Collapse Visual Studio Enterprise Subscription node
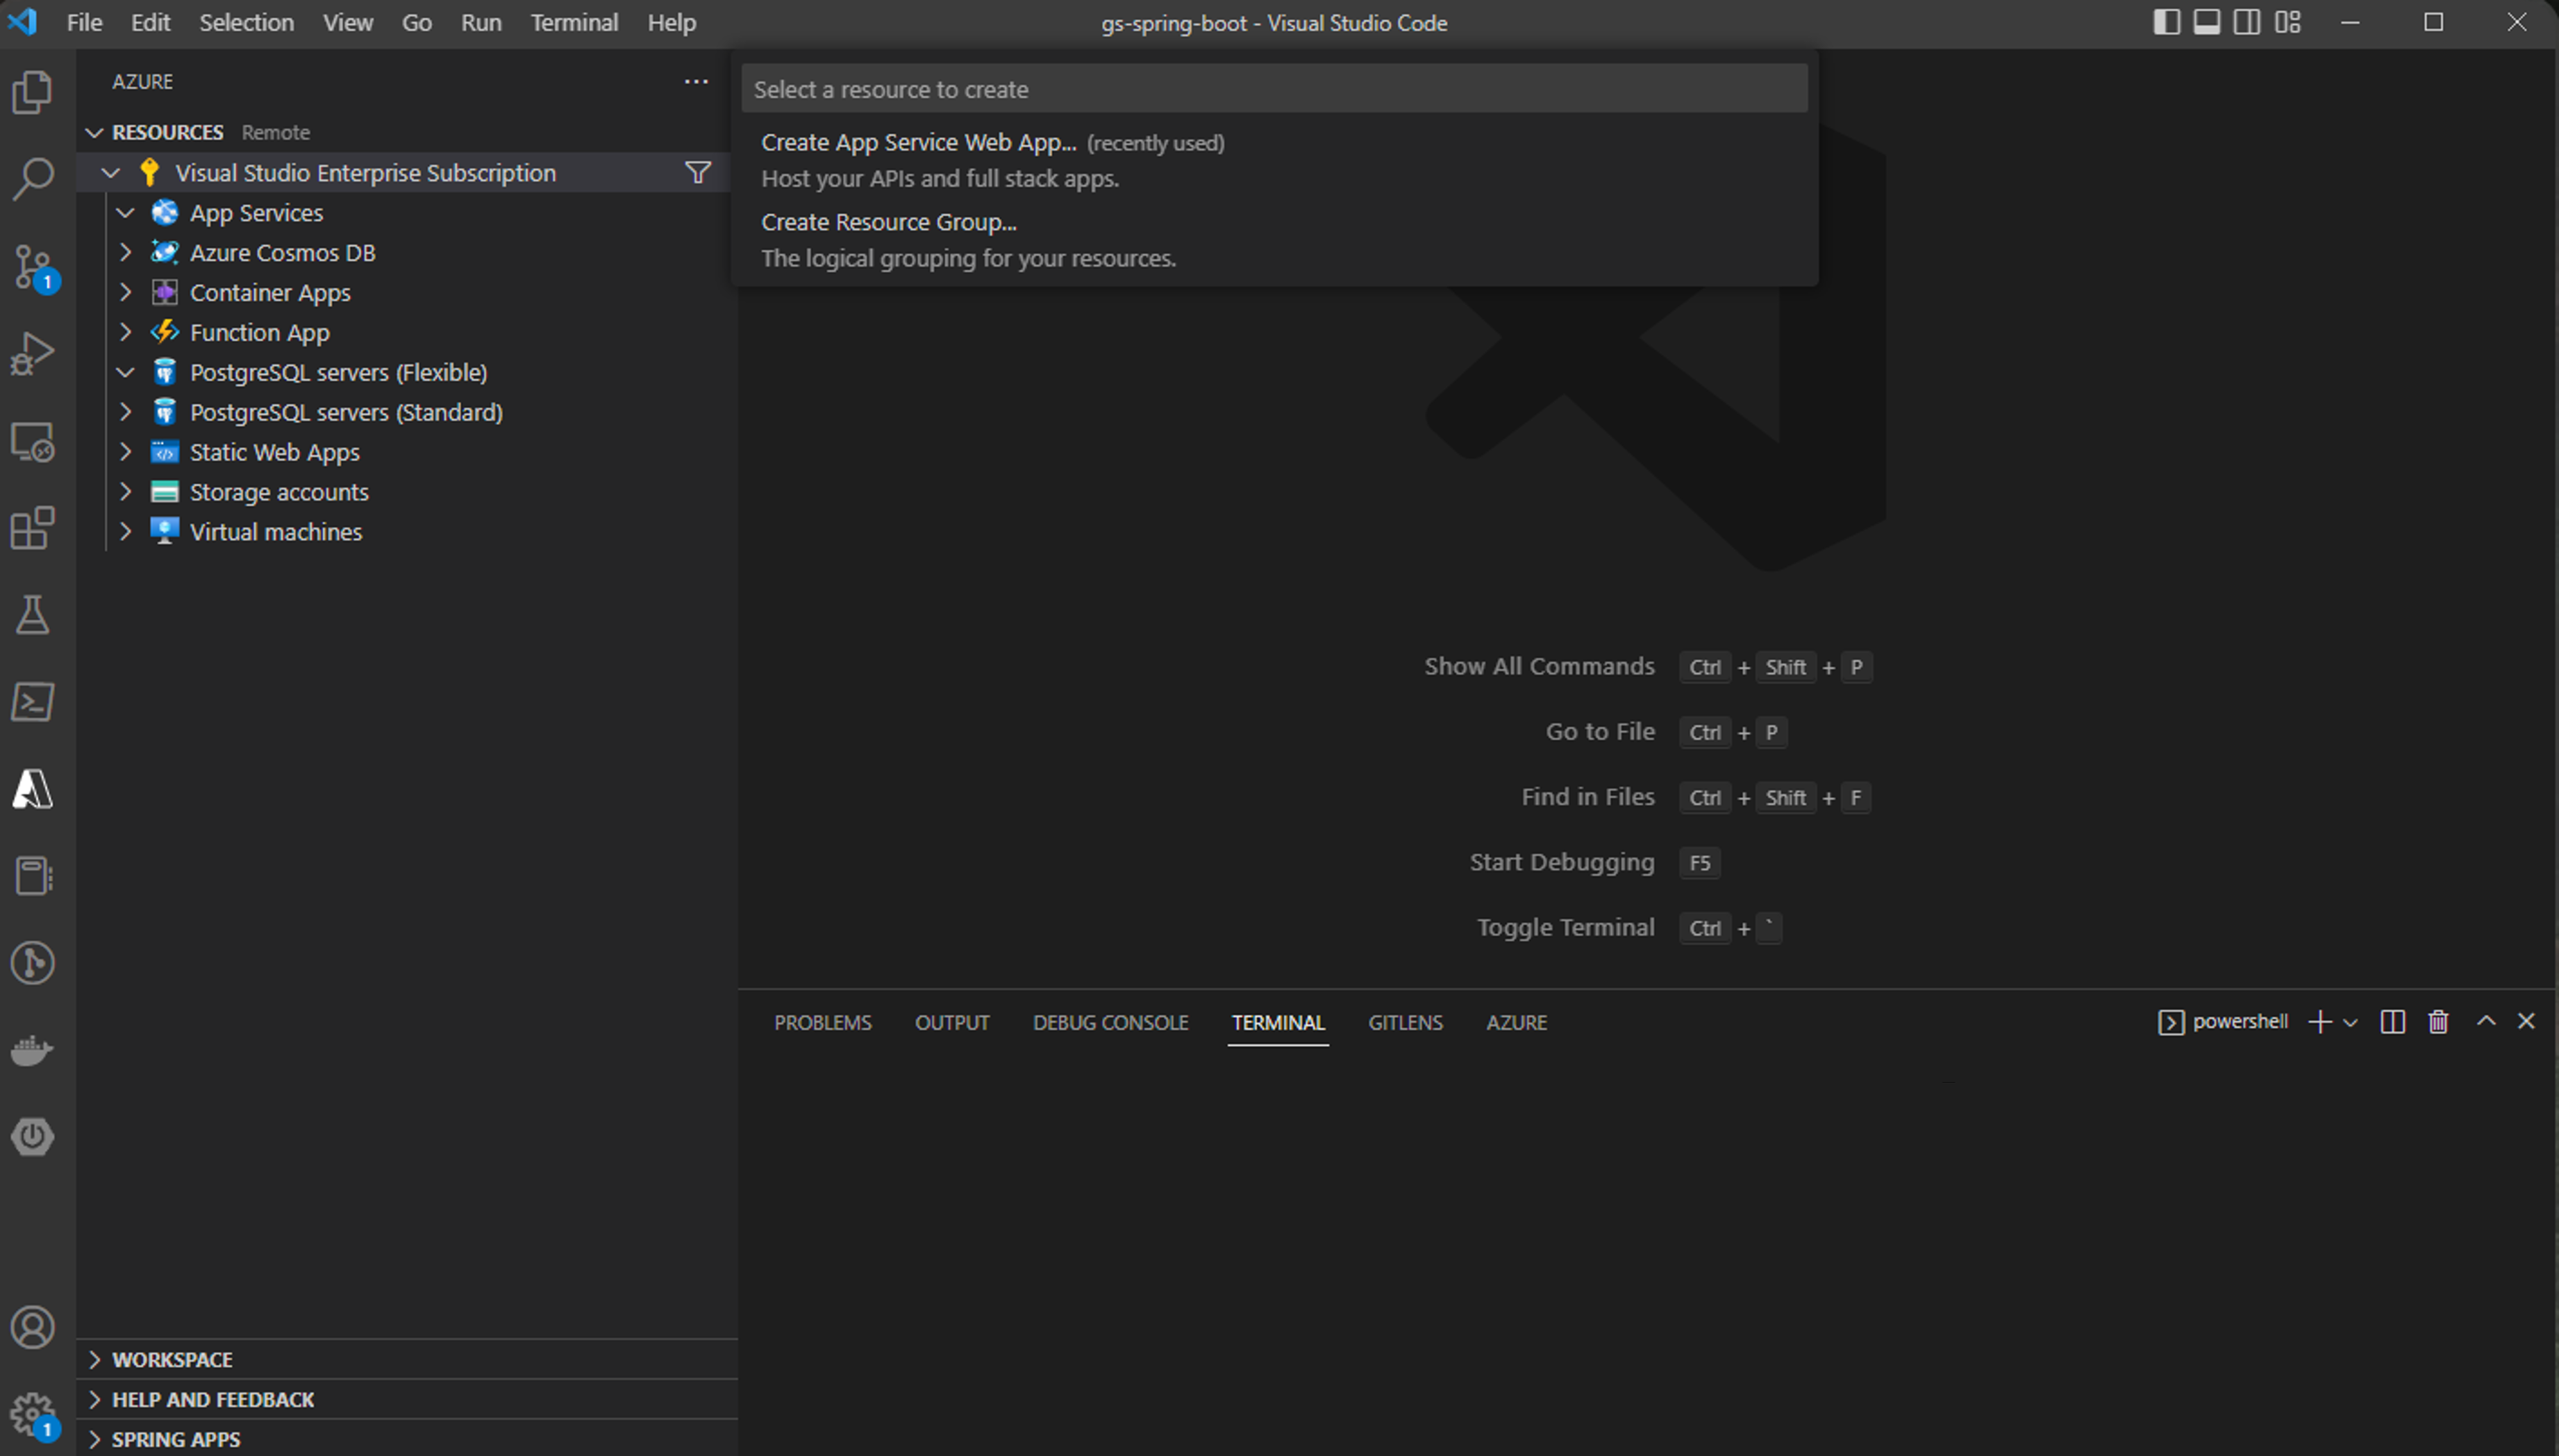Screen dimensions: 2559x1456 click(x=111, y=173)
